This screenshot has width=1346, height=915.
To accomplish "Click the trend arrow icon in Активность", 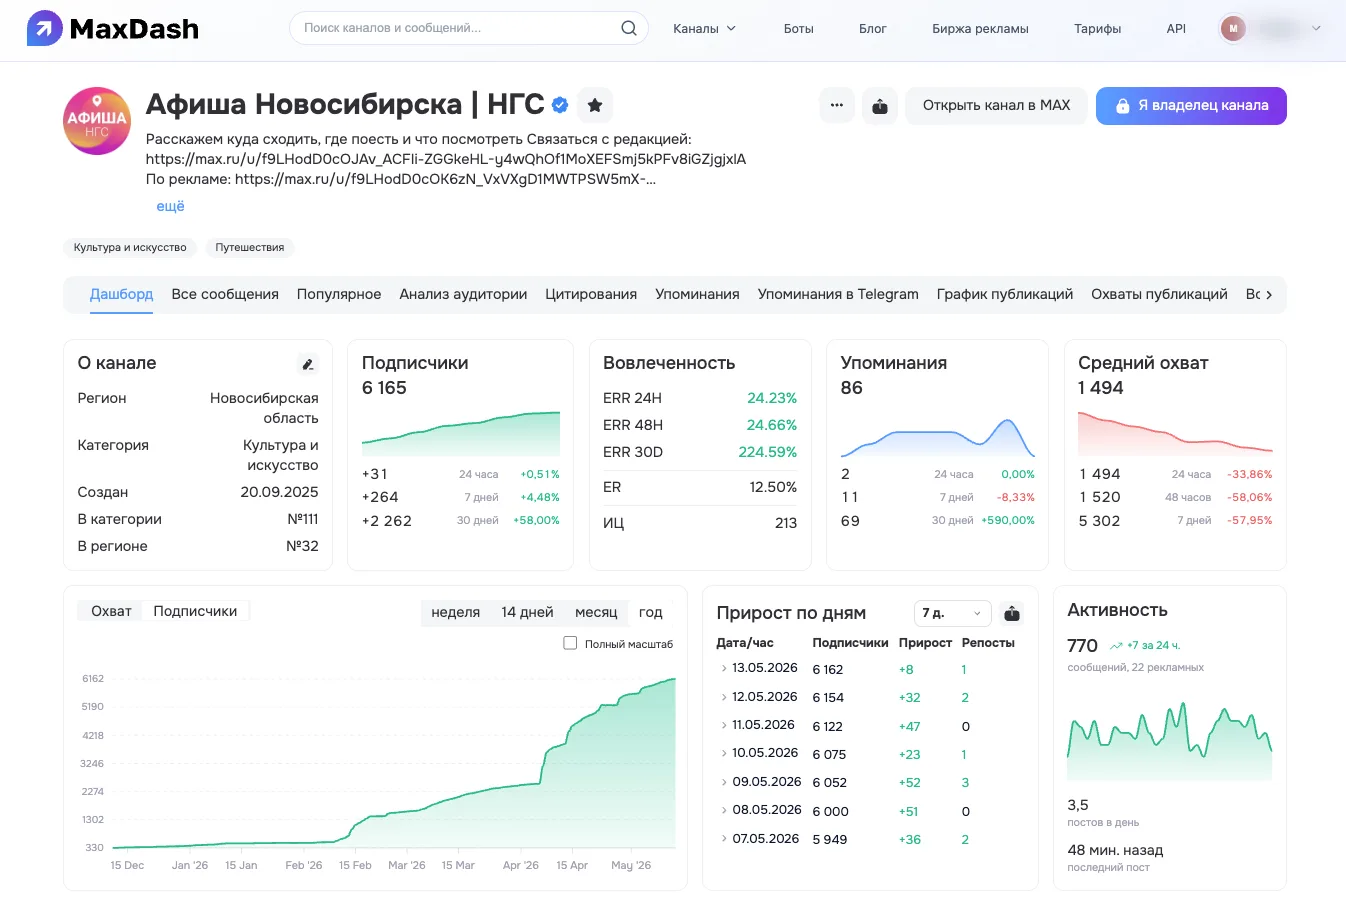I will (x=1116, y=646).
